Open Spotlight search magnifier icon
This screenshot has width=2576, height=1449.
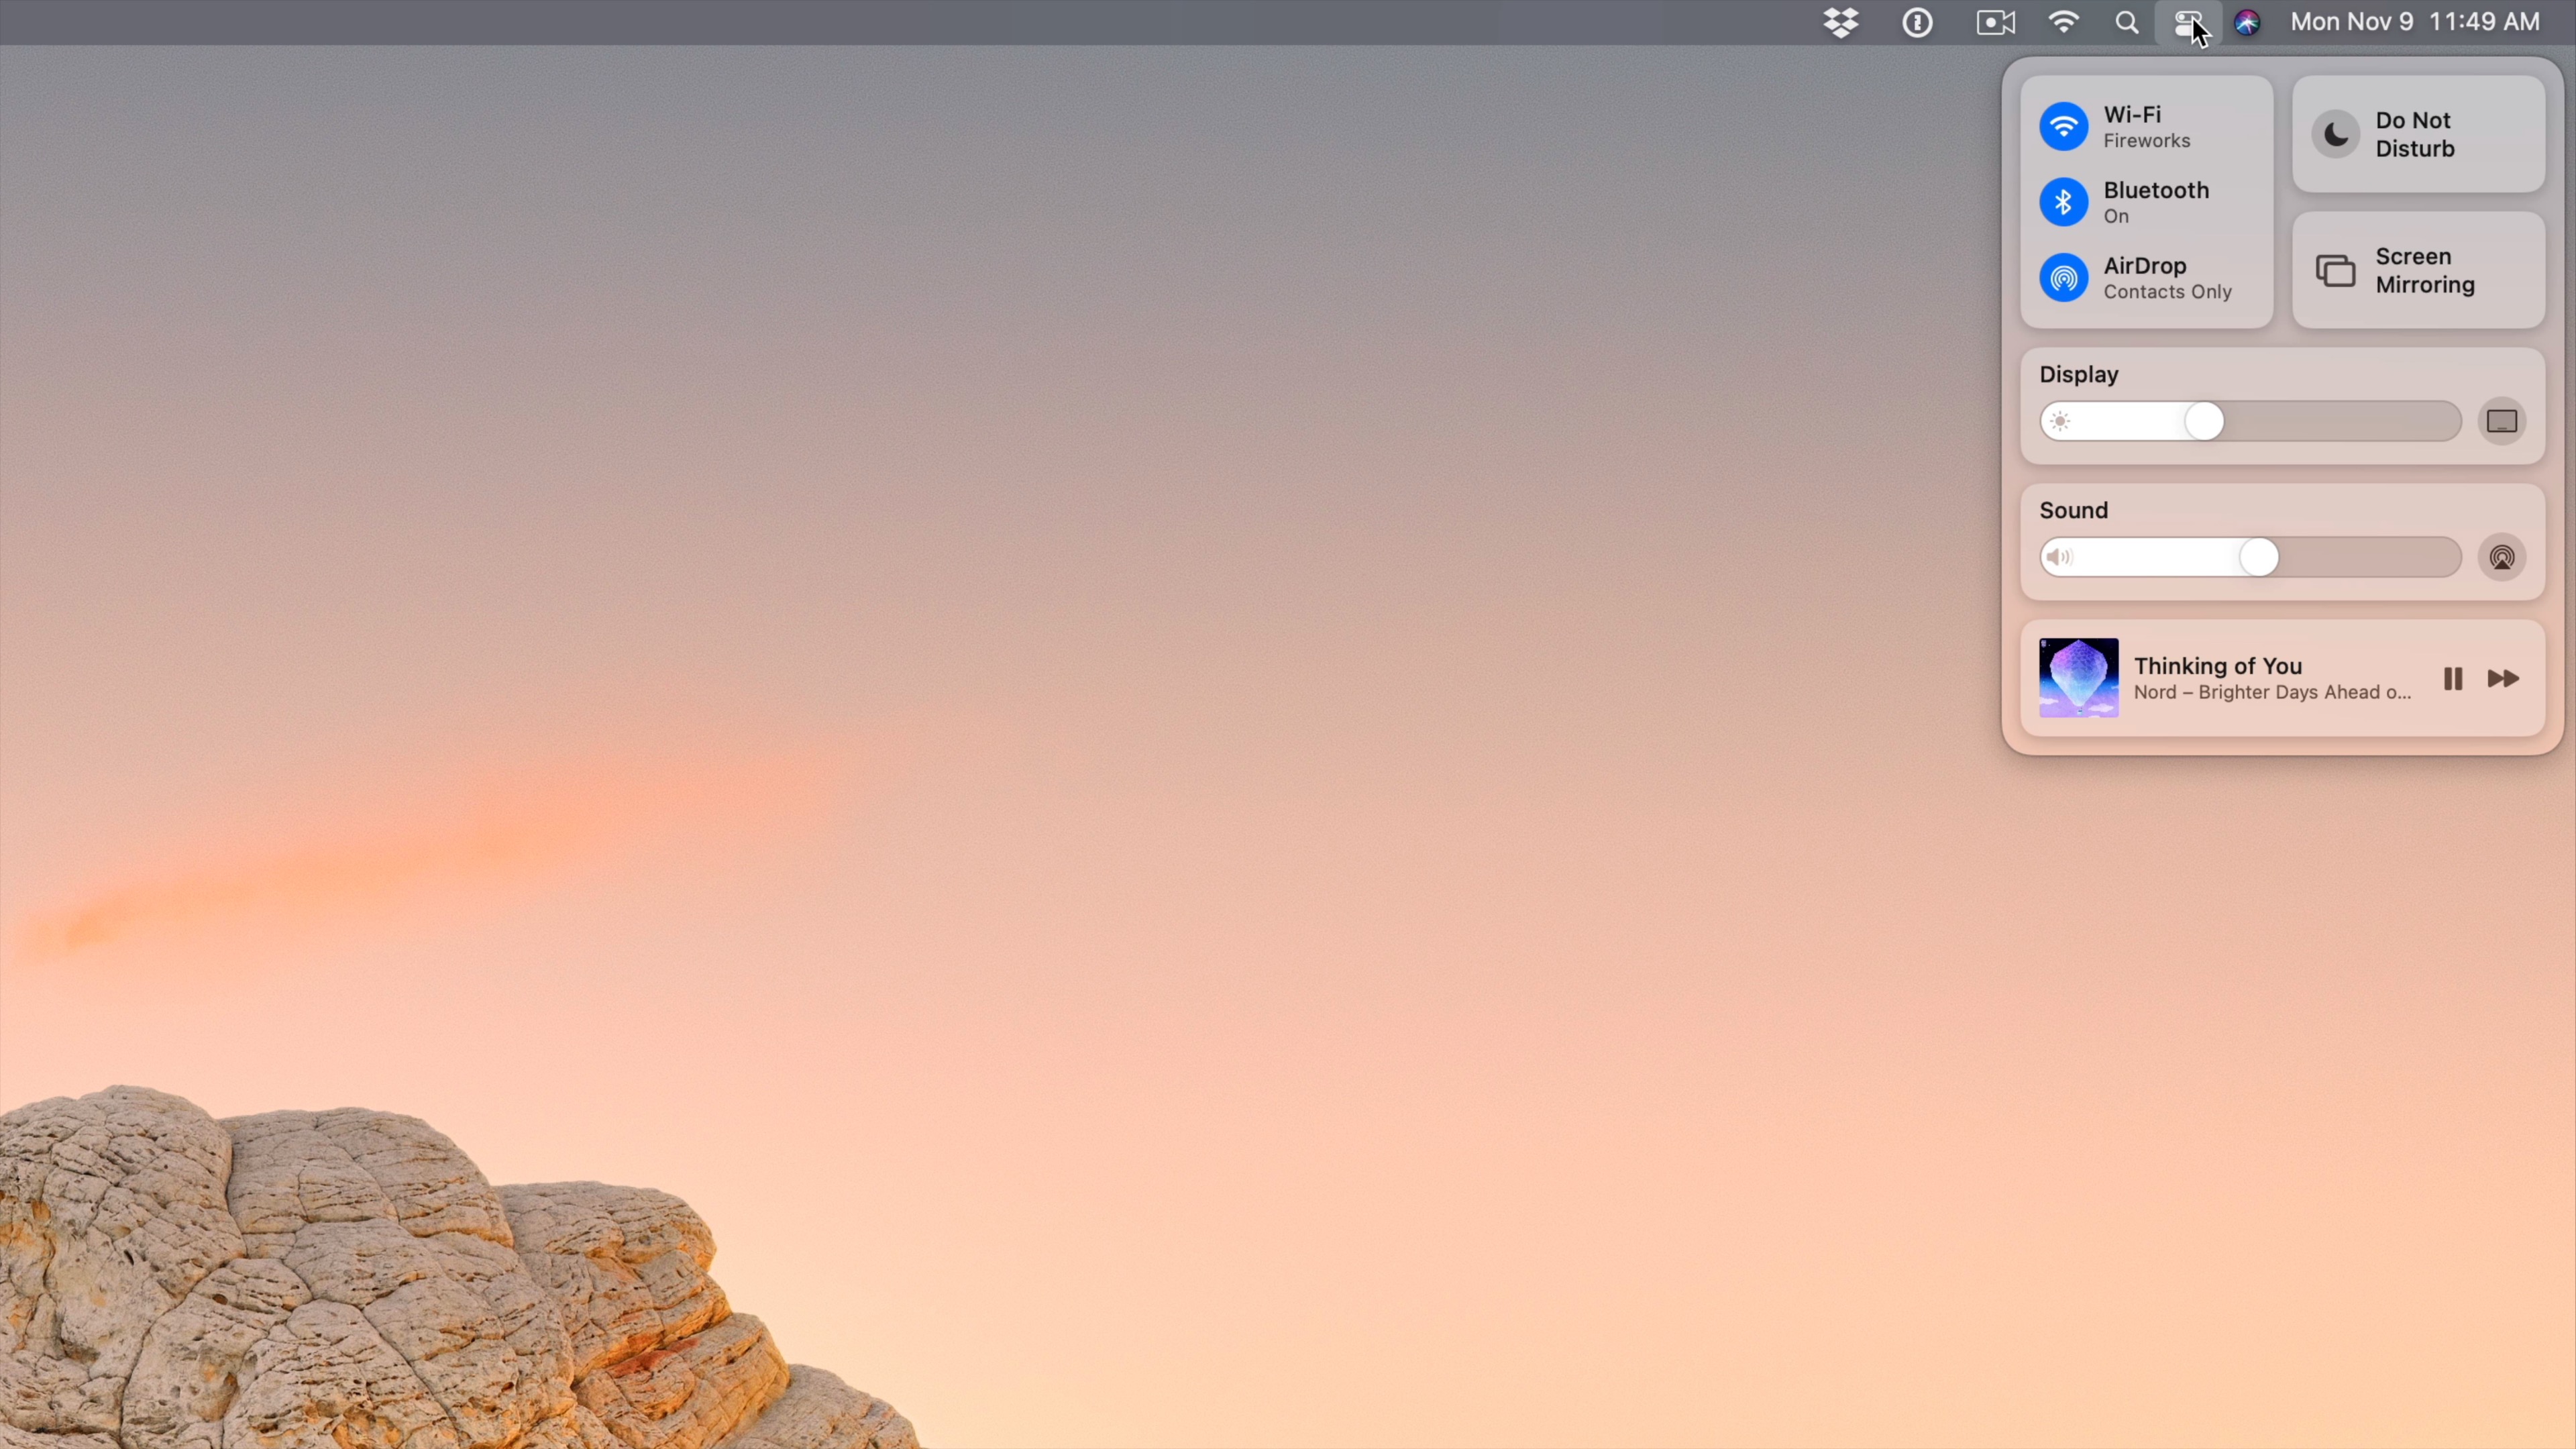[x=2127, y=22]
